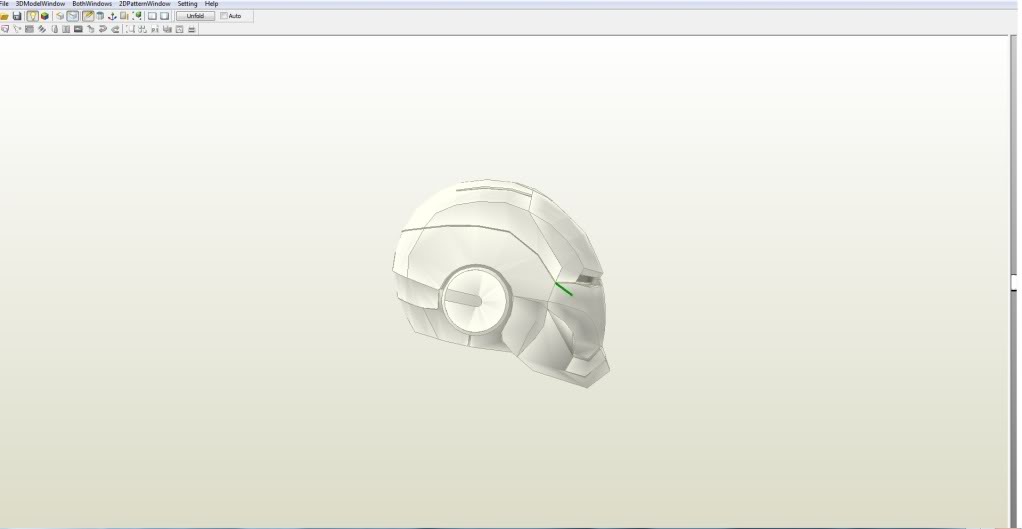1022x529 pixels.
Task: Save the project with the floppy disk icon
Action: [x=17, y=16]
